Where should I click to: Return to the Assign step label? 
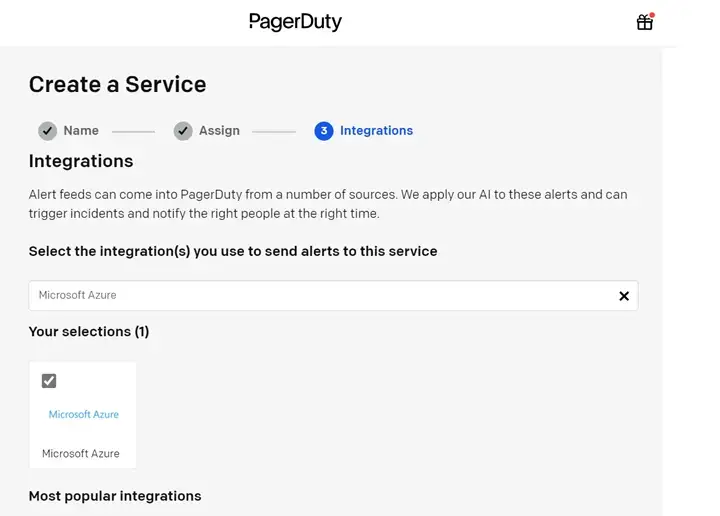pos(219,131)
